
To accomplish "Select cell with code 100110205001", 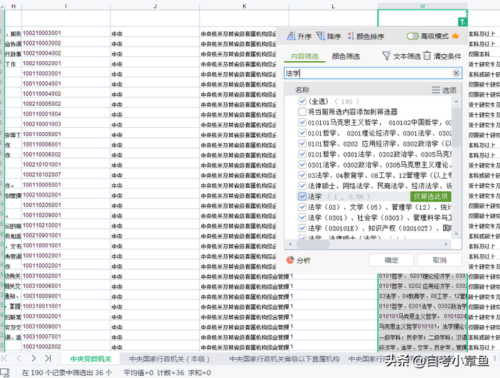I will pos(66,205).
